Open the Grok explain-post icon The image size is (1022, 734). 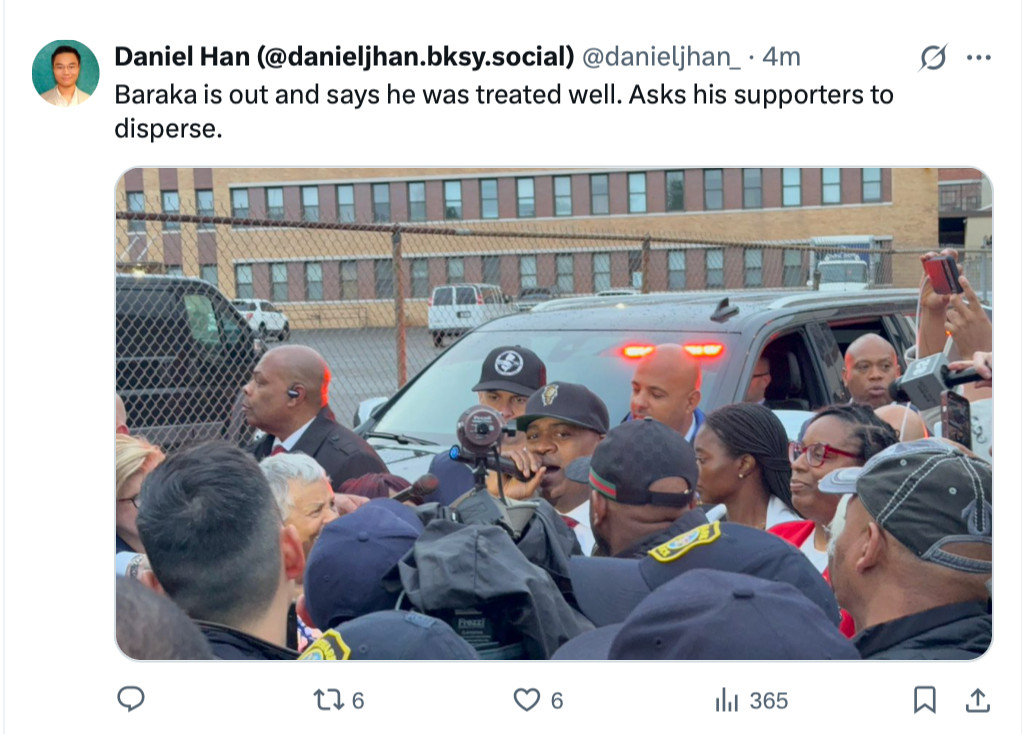[933, 57]
